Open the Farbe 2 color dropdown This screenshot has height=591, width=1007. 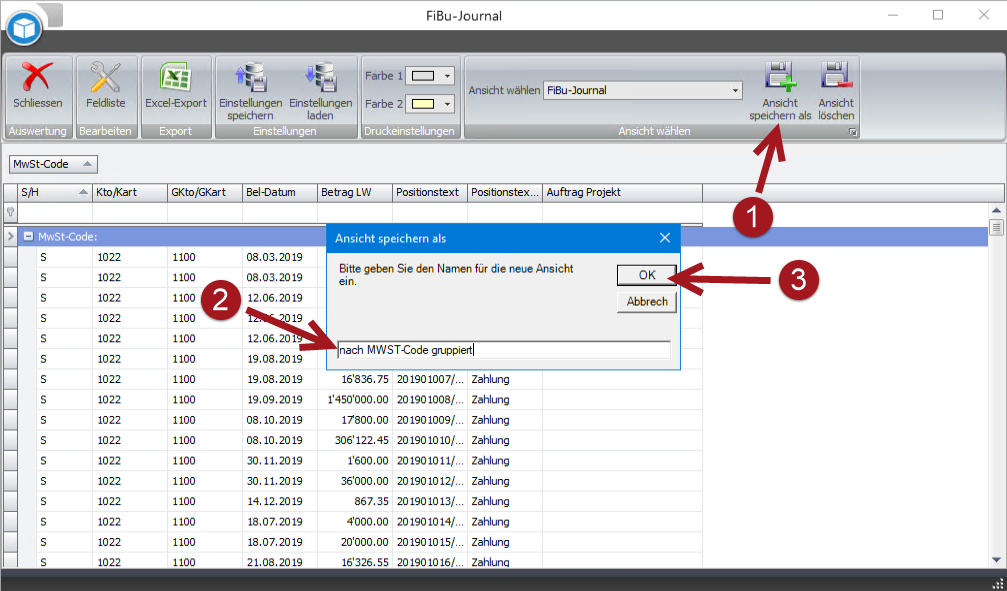tap(447, 104)
